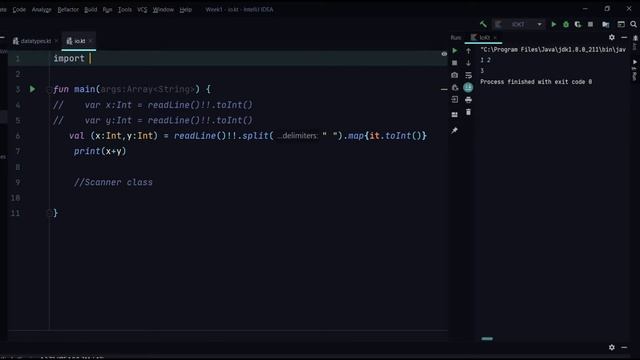Open the Analyze menu
Image resolution: width=640 pixels, height=360 pixels.
coord(42,9)
